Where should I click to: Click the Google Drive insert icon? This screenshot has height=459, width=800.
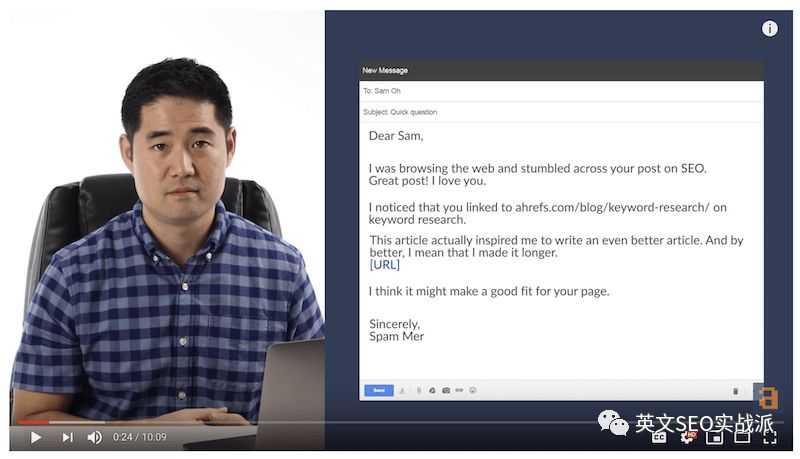(x=432, y=391)
